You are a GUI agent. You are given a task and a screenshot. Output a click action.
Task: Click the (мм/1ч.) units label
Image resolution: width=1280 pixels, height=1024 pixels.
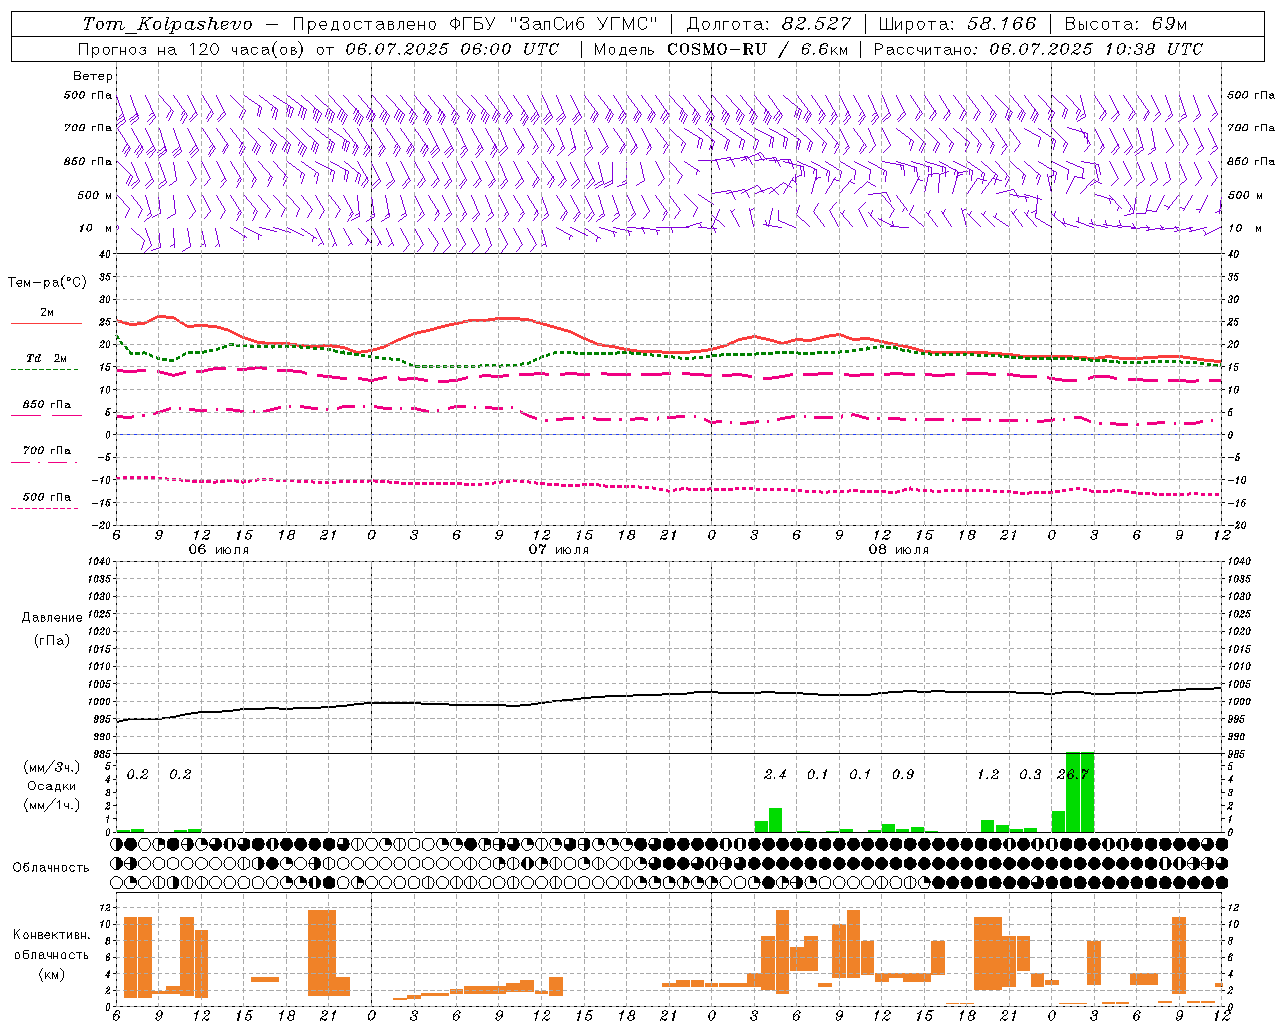coord(51,805)
